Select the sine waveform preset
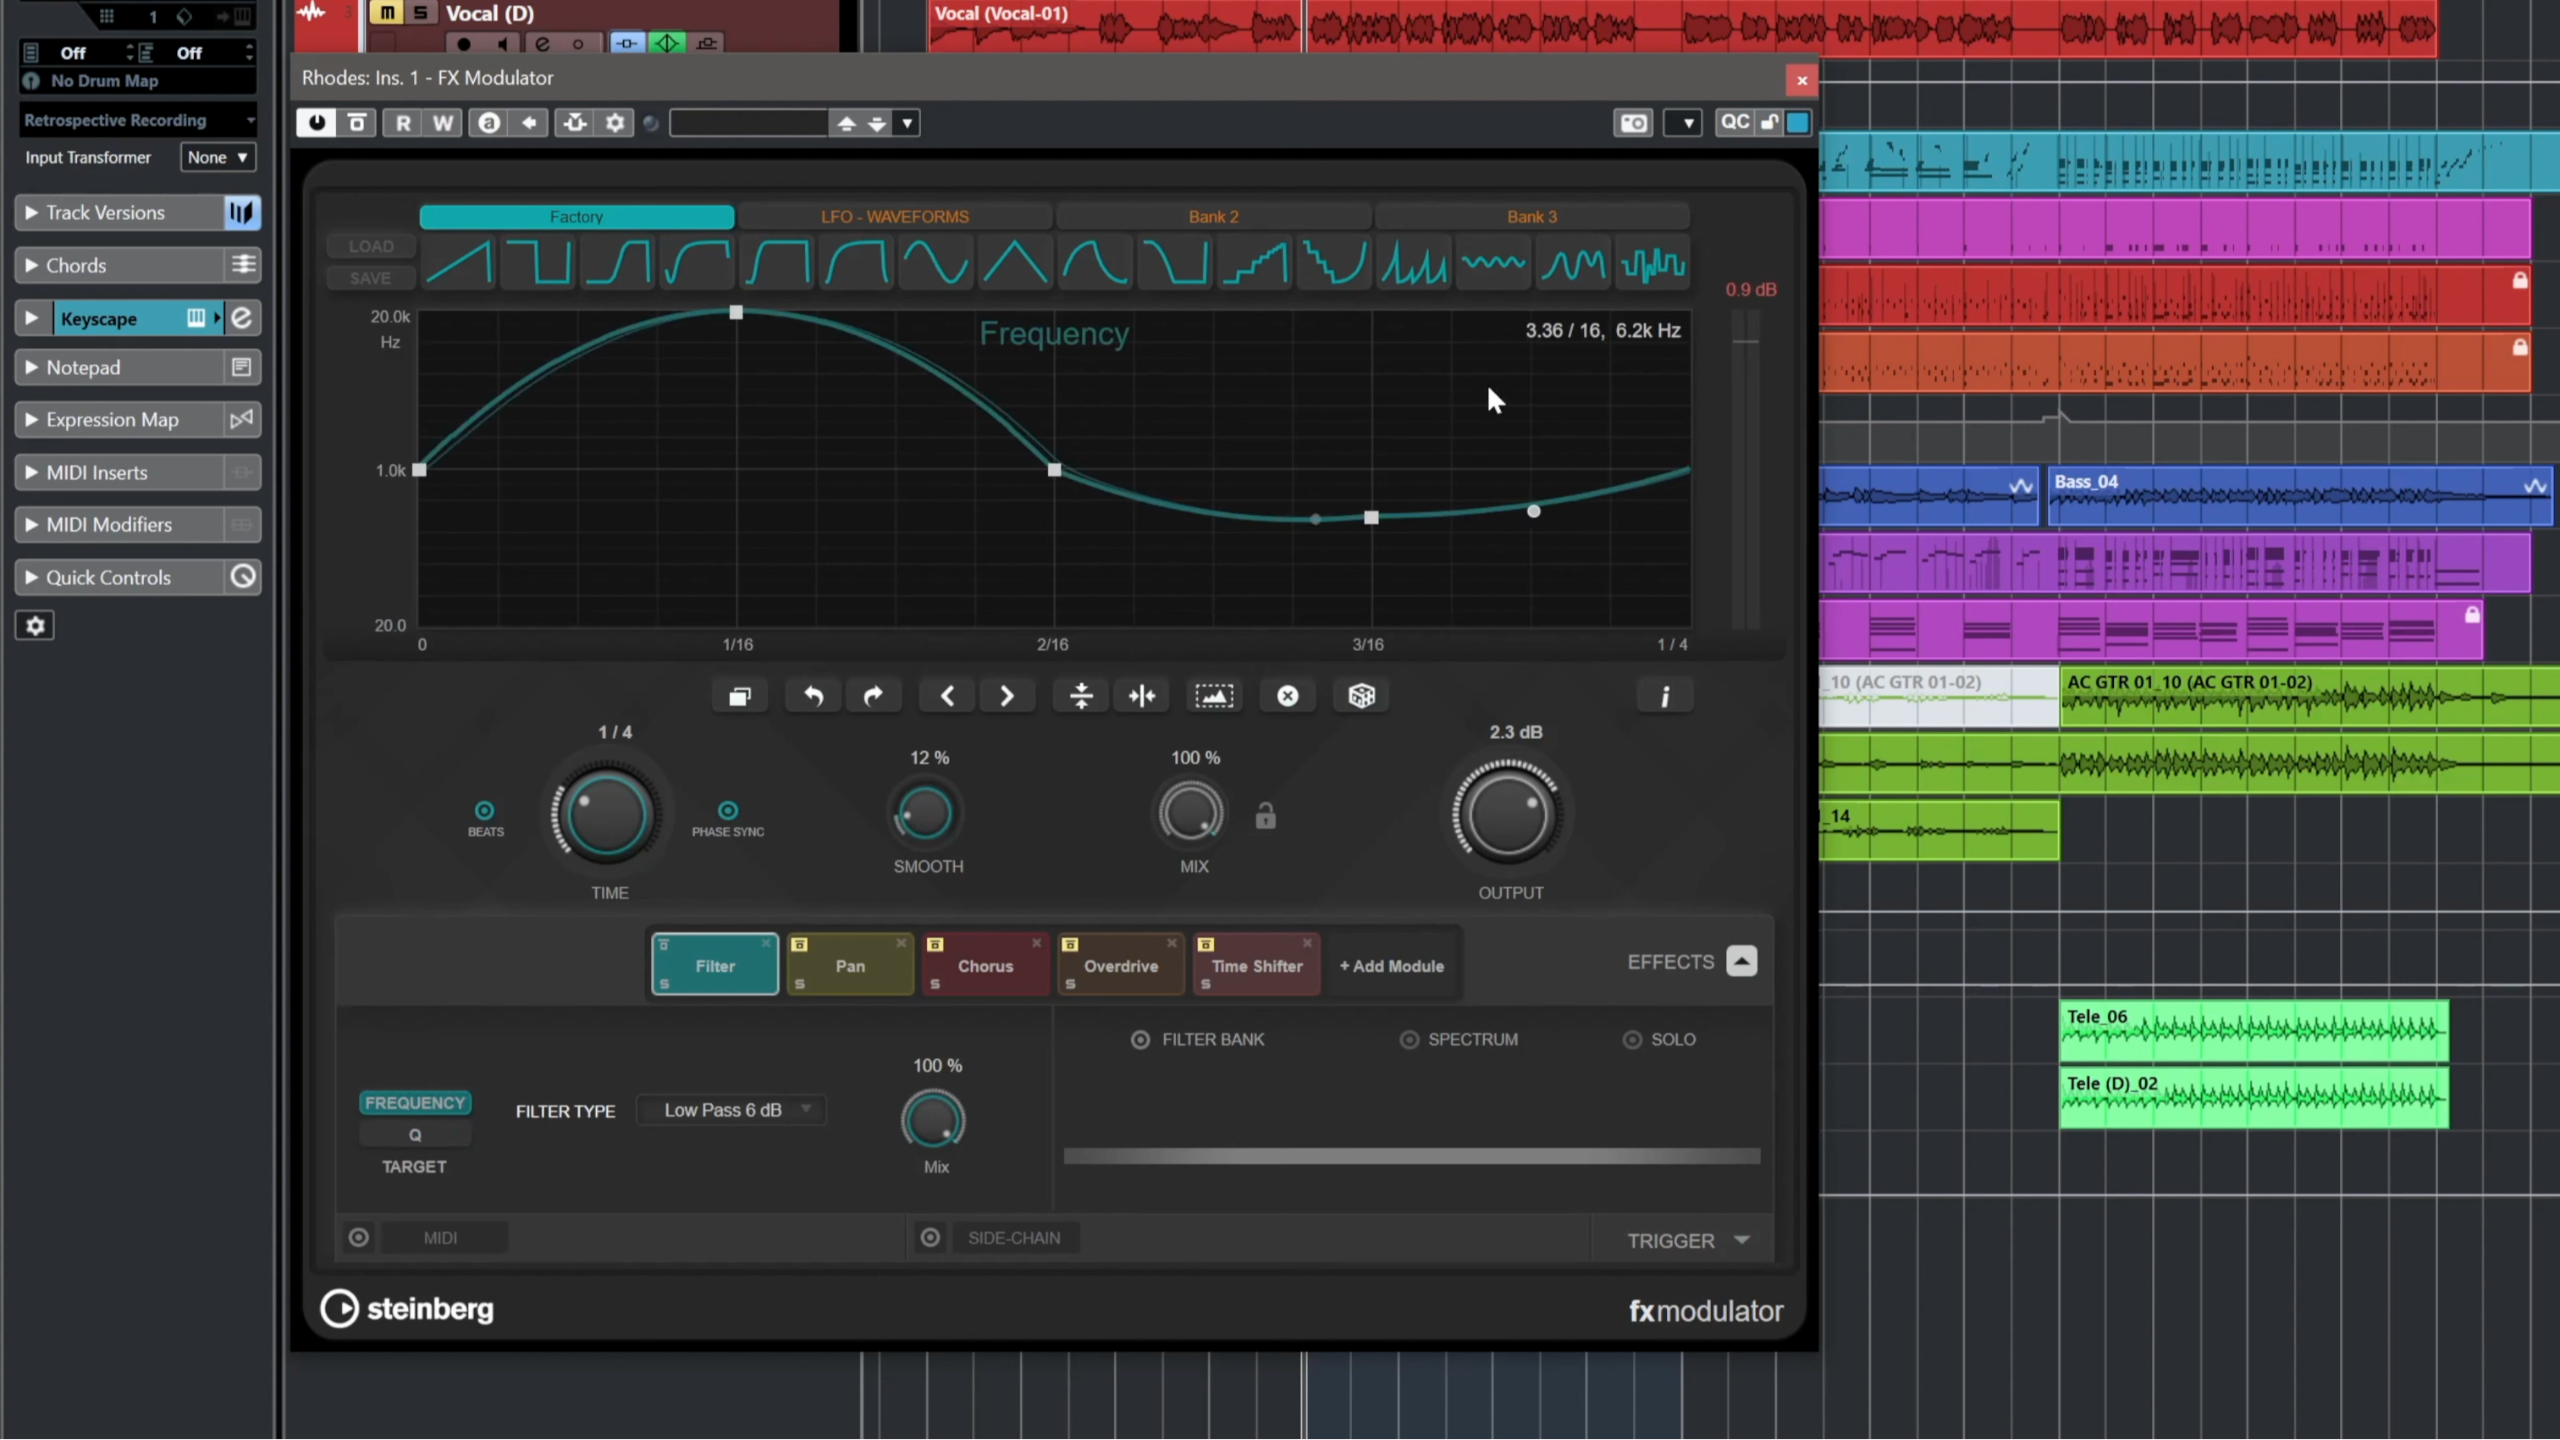 935,264
